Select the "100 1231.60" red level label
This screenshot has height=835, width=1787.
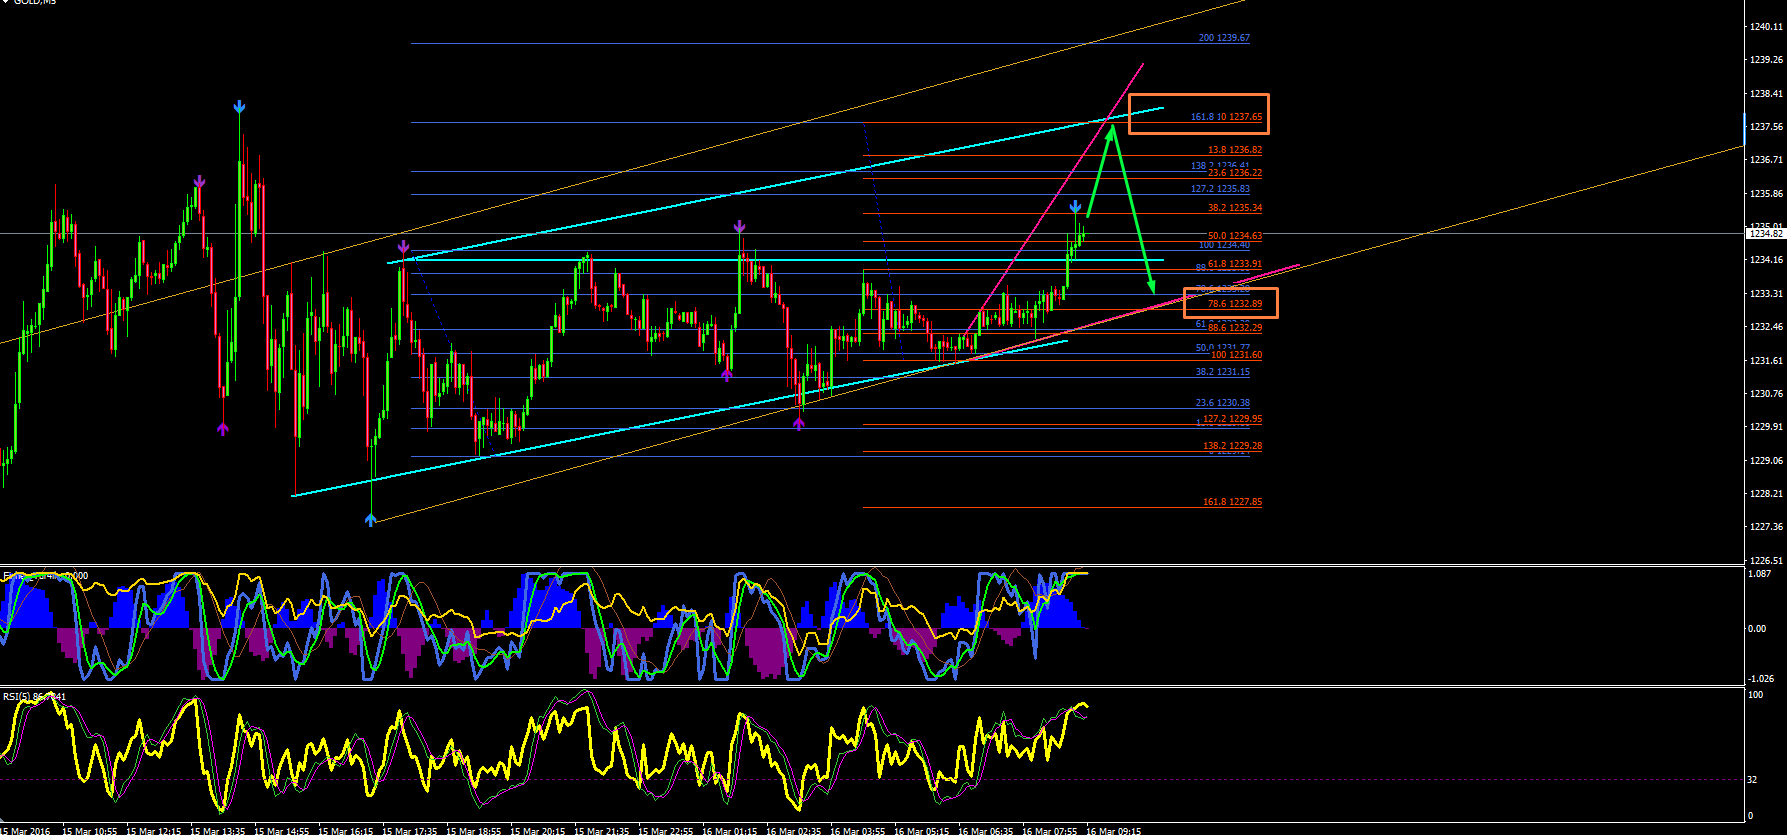tap(1236, 355)
